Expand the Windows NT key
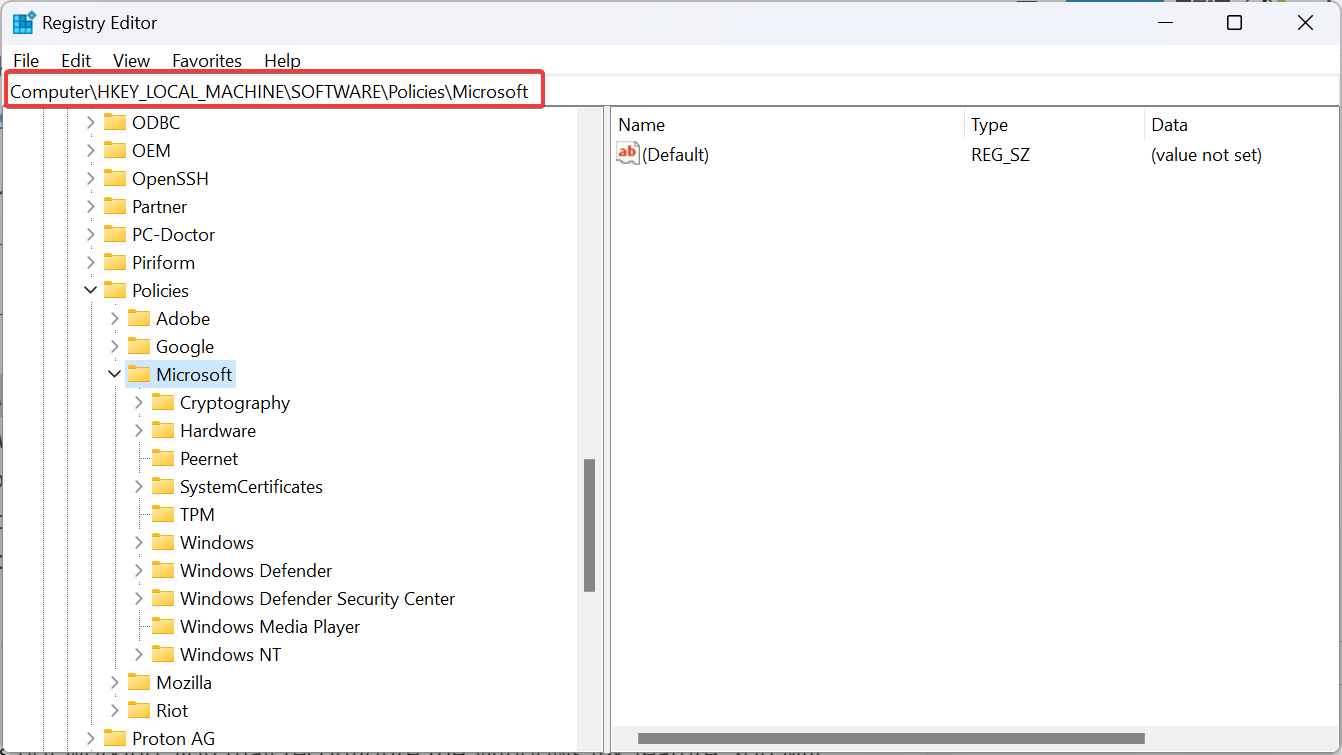 pos(139,654)
